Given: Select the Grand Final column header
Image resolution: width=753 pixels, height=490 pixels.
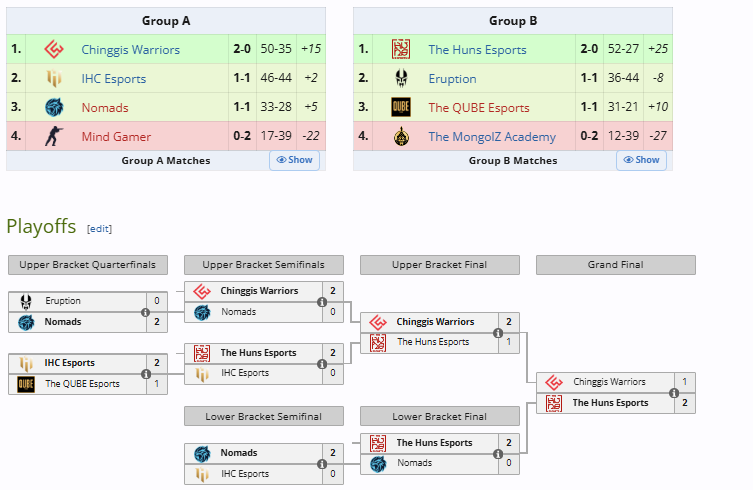Looking at the screenshot, I should click(x=615, y=265).
